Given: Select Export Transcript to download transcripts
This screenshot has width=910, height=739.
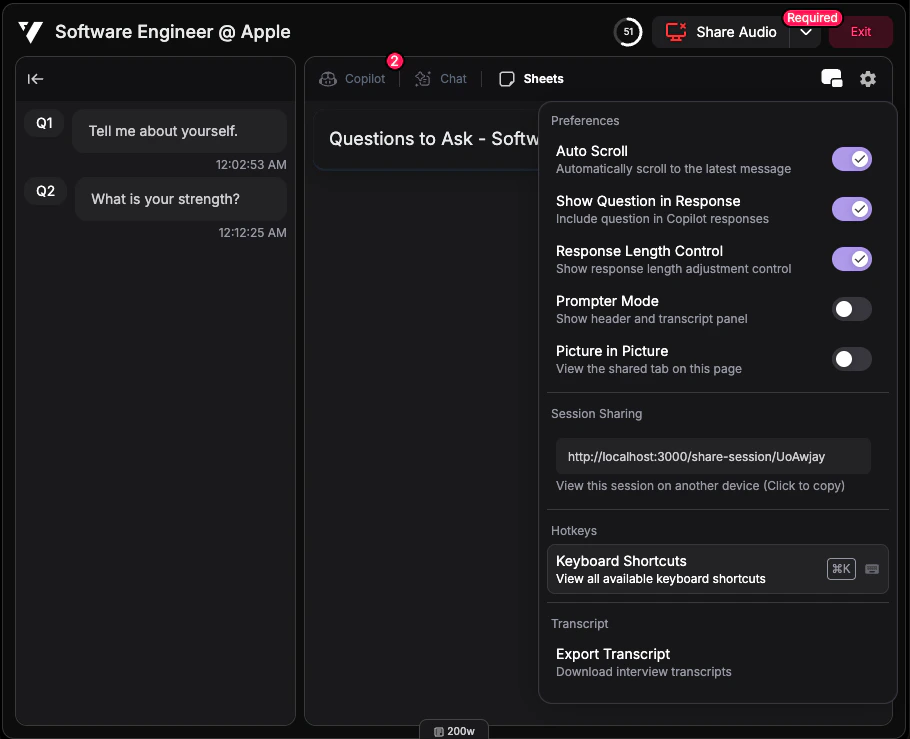Looking at the screenshot, I should pyautogui.click(x=612, y=654).
